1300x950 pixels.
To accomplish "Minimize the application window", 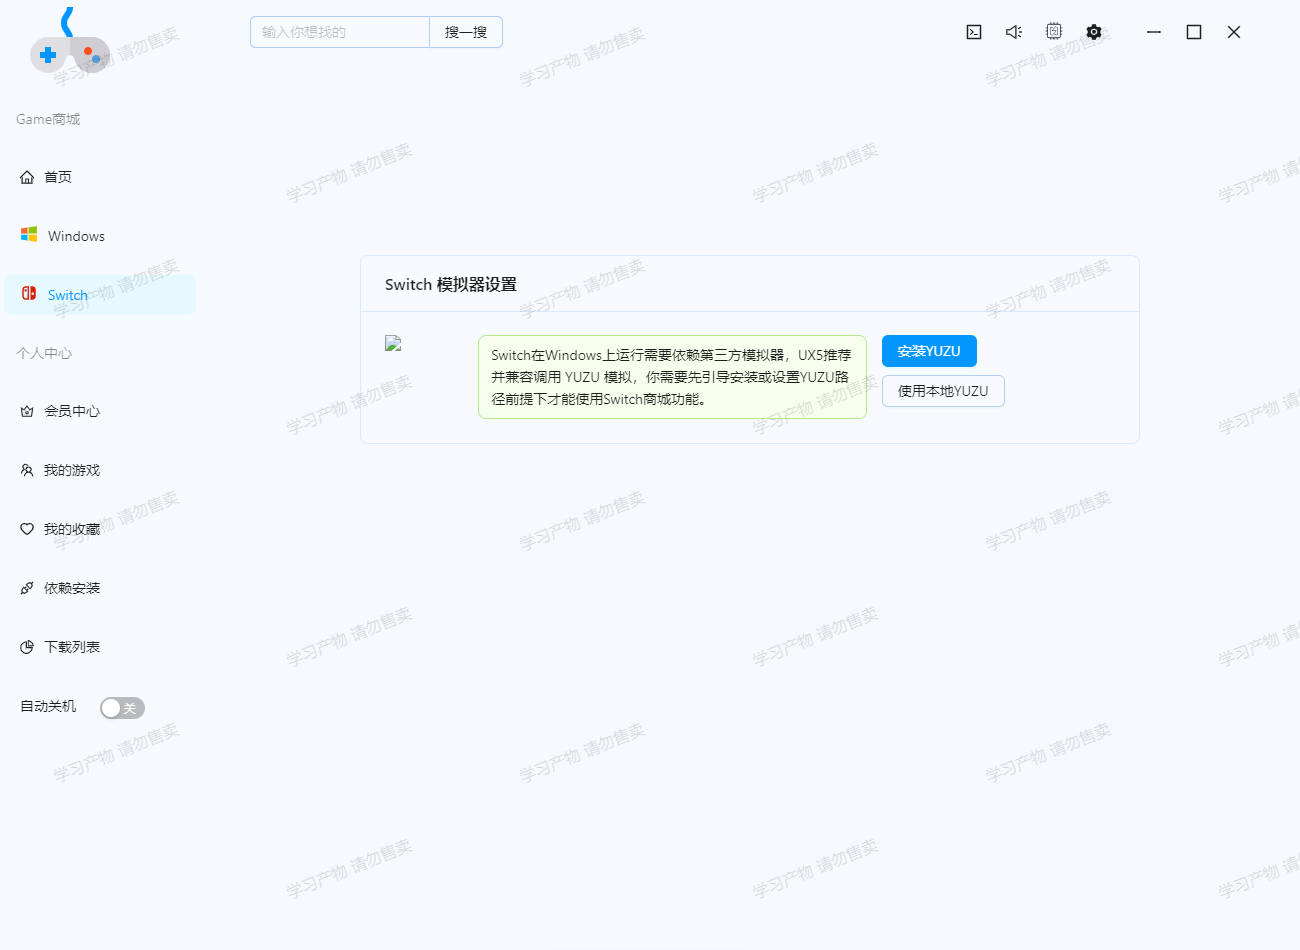I will coord(1154,32).
